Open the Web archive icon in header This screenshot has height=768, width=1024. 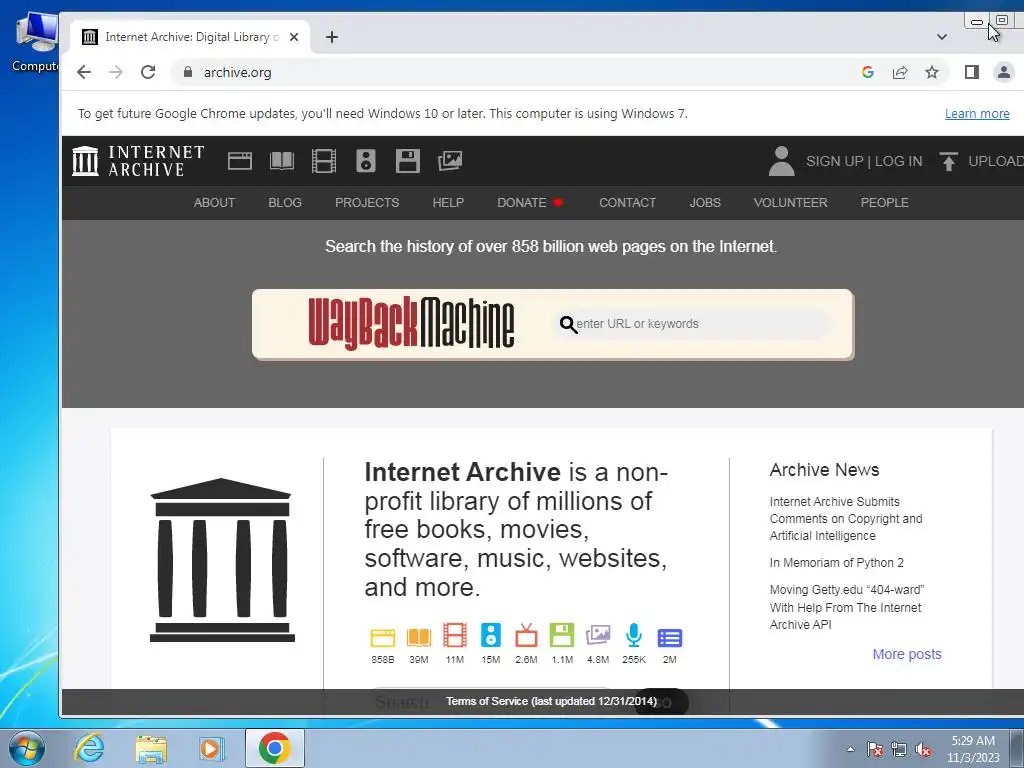pos(240,161)
